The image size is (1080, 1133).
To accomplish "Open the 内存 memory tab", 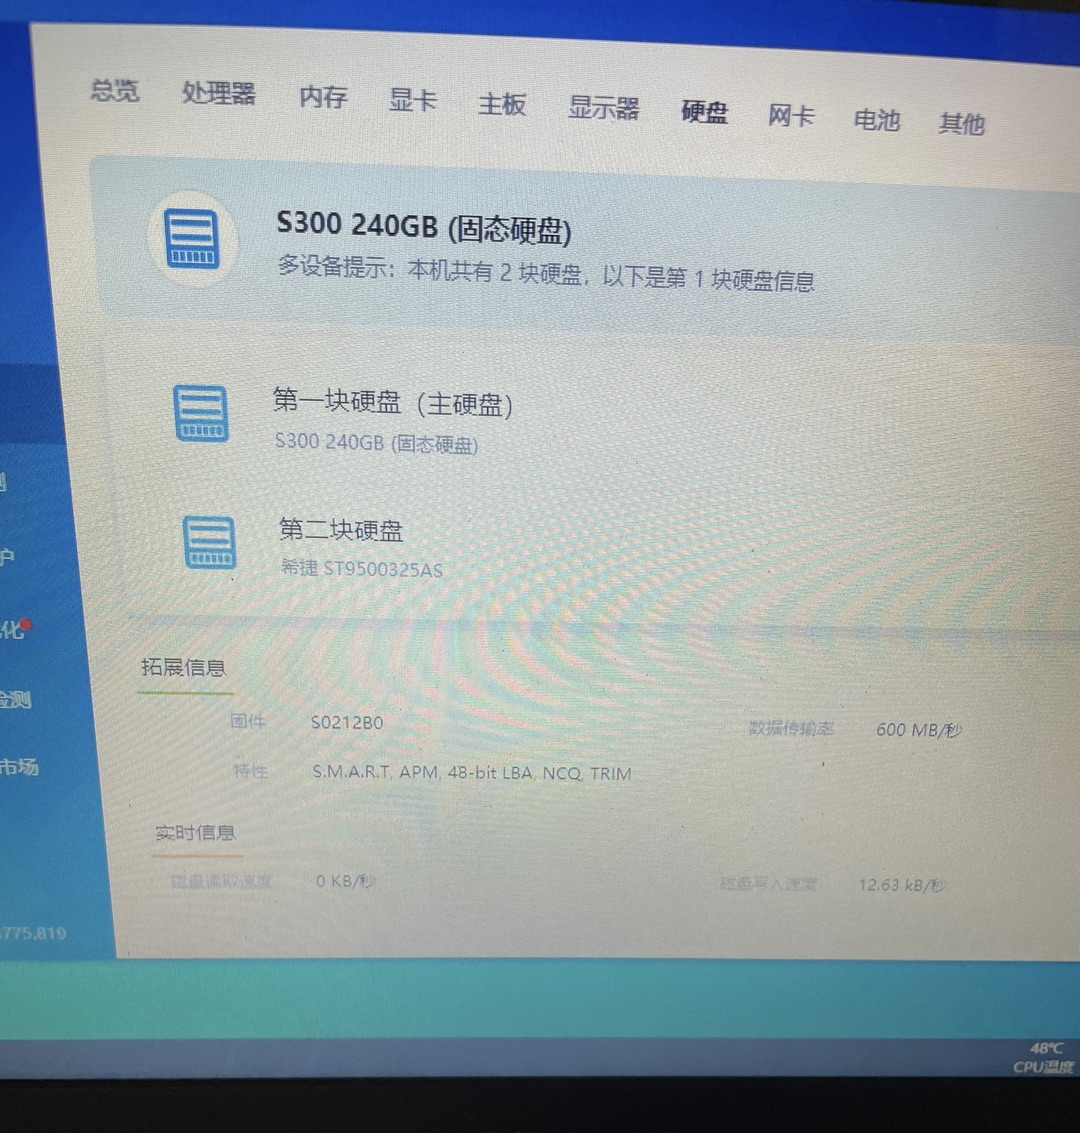I will 322,97.
